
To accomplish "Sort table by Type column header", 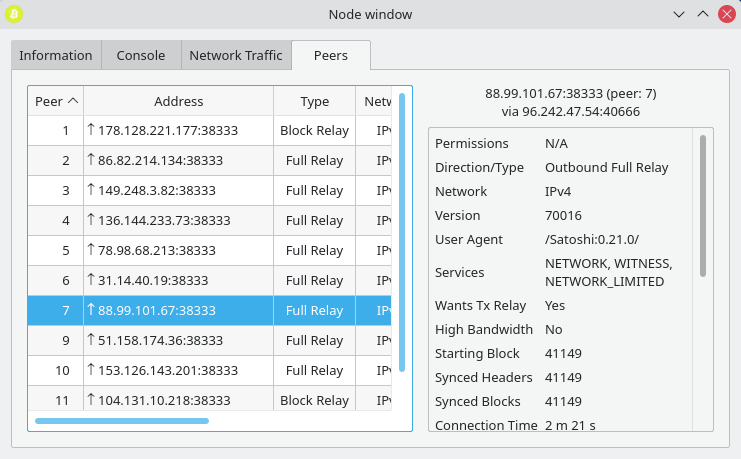I will [x=314, y=101].
